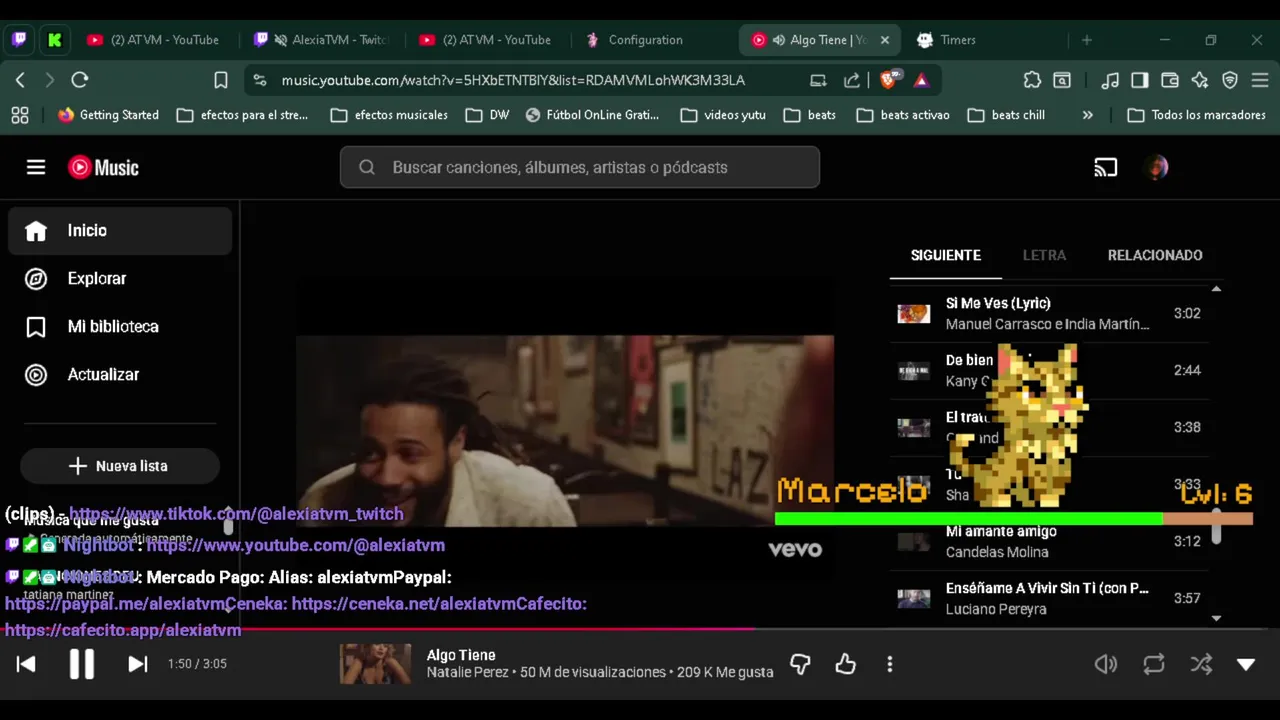
Task: Go to the YouTube Music logo home
Action: click(104, 167)
